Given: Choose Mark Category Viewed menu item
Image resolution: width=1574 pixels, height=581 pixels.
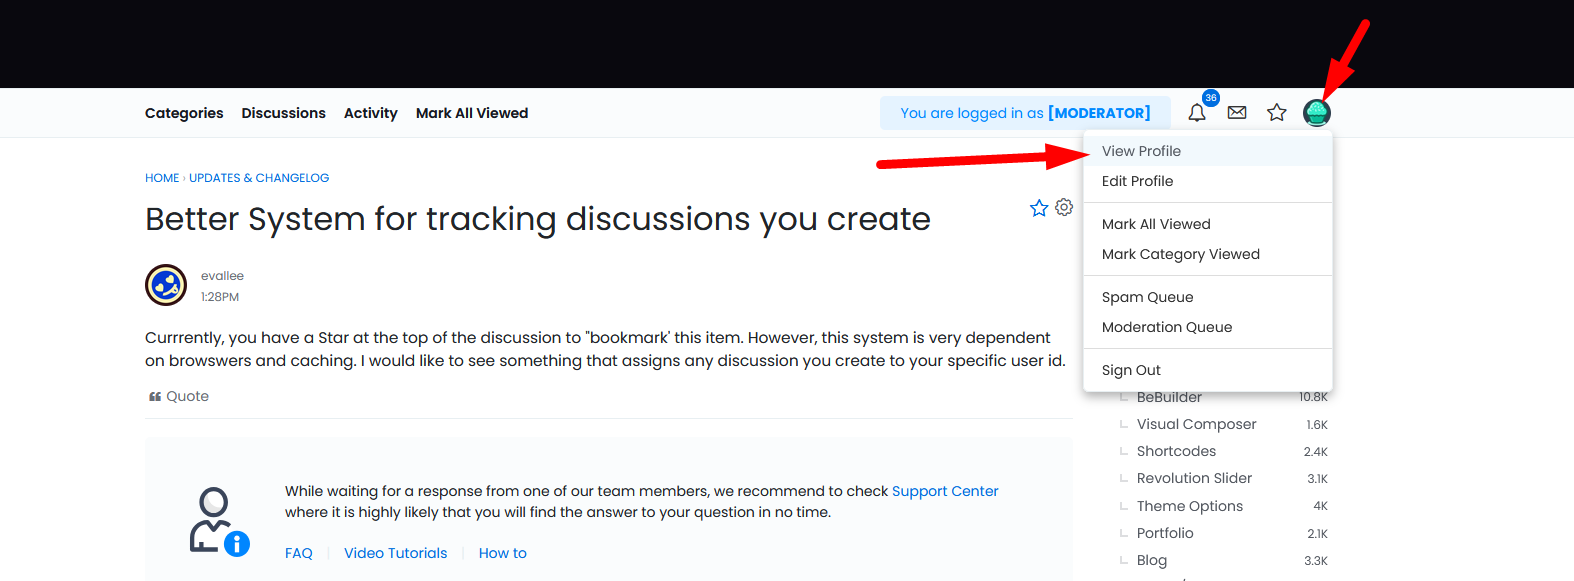Looking at the screenshot, I should (1180, 254).
